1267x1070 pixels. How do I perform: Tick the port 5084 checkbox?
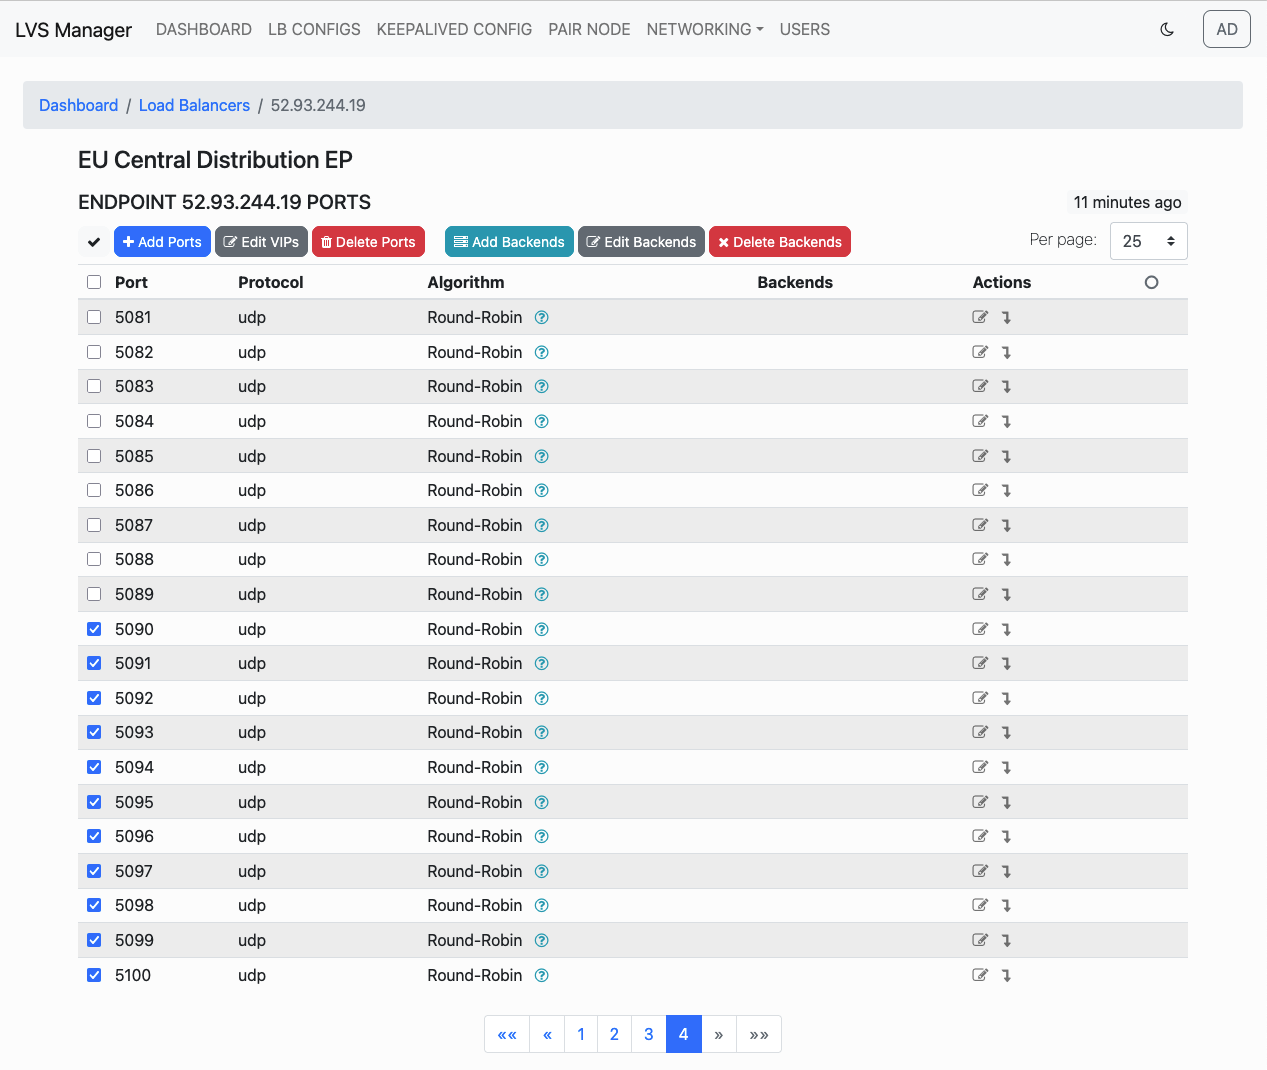click(x=94, y=421)
